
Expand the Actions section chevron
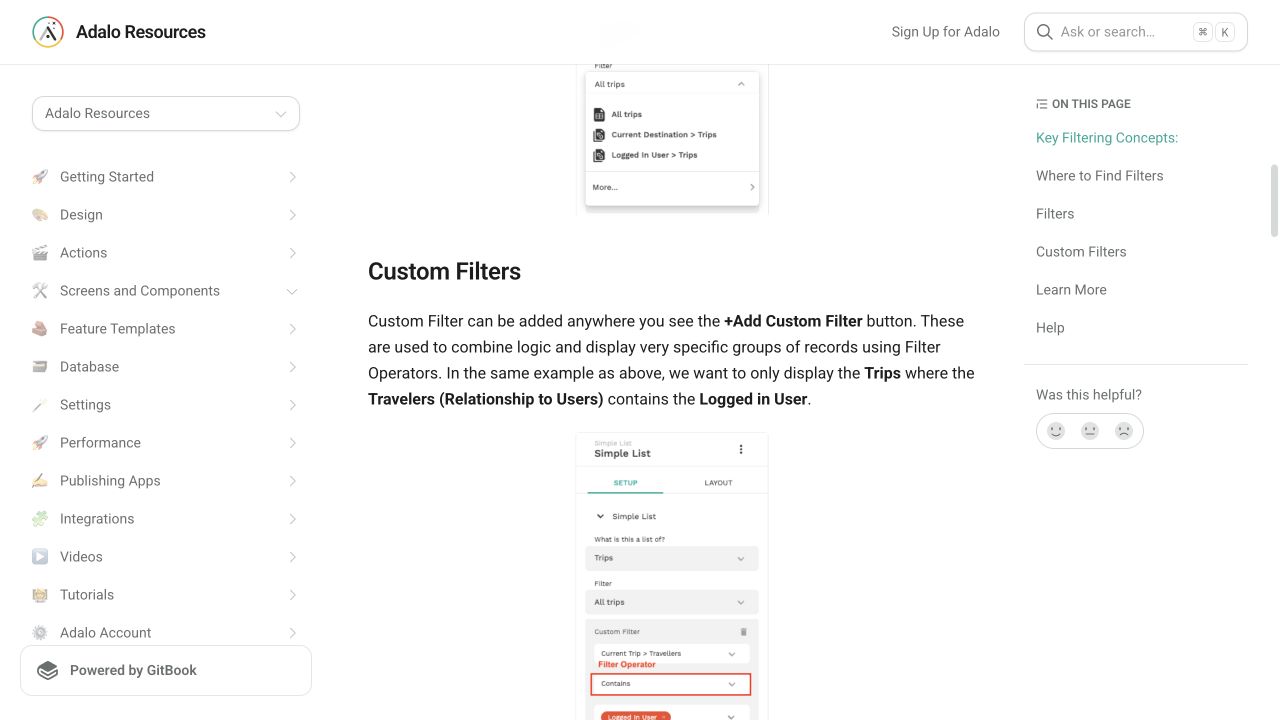click(x=292, y=253)
